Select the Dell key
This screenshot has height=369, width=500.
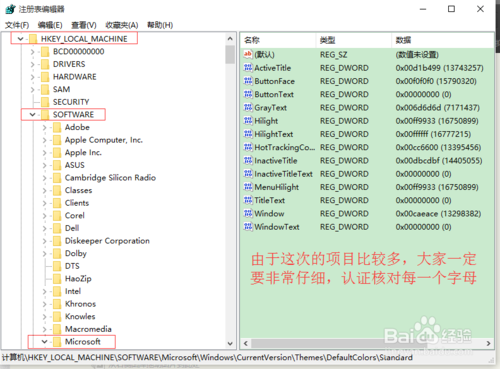[x=72, y=228]
